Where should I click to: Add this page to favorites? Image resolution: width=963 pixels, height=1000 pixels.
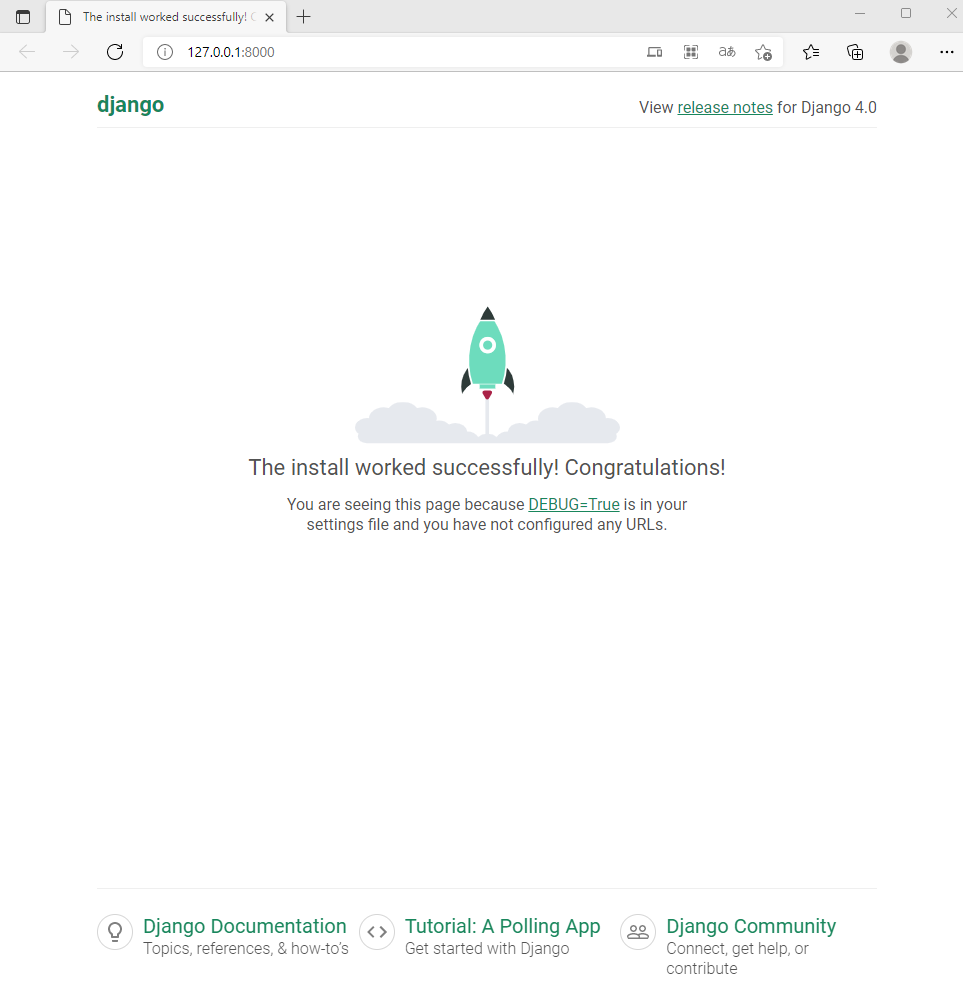coord(763,52)
